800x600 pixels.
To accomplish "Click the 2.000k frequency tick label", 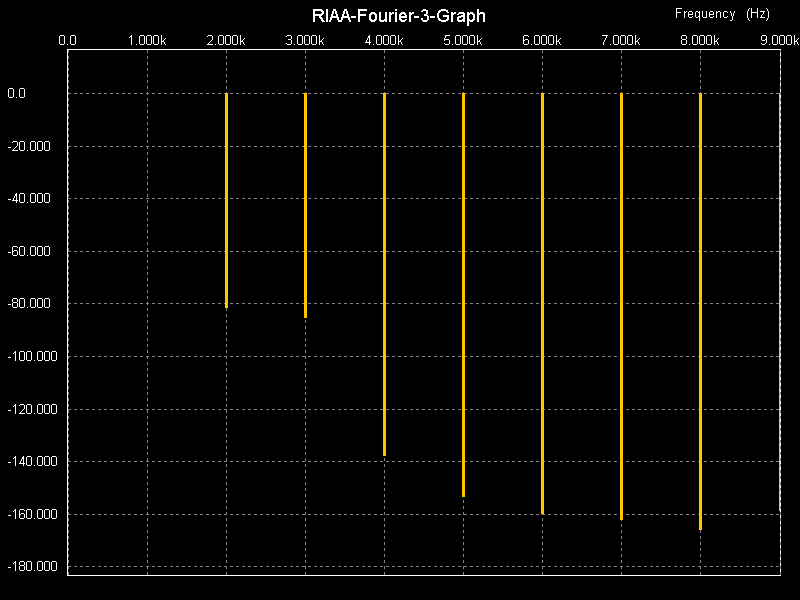I will click(x=226, y=40).
